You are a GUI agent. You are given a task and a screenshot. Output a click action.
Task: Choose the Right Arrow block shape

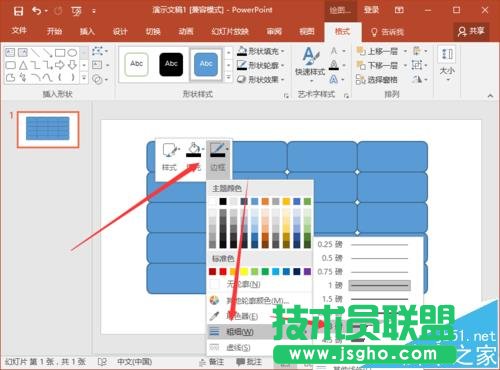tap(60, 65)
